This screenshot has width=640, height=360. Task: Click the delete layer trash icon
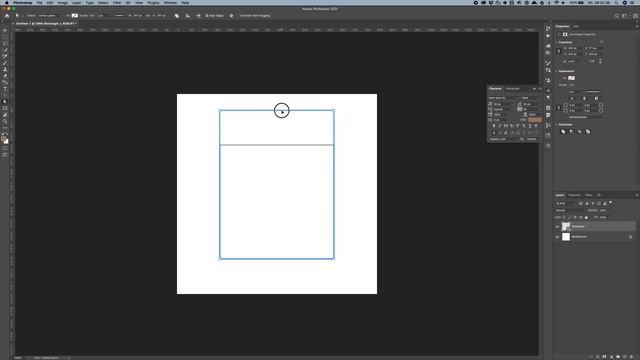(631, 357)
